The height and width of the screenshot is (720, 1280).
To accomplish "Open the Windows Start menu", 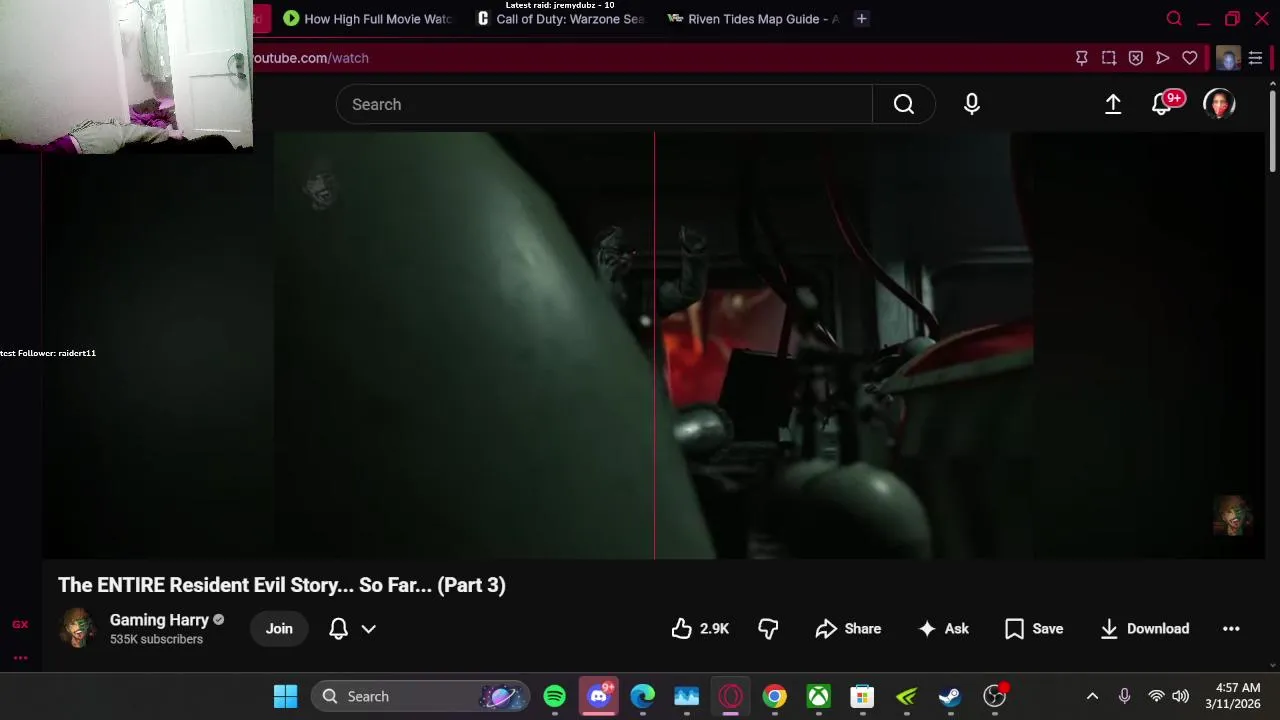I will tap(285, 696).
